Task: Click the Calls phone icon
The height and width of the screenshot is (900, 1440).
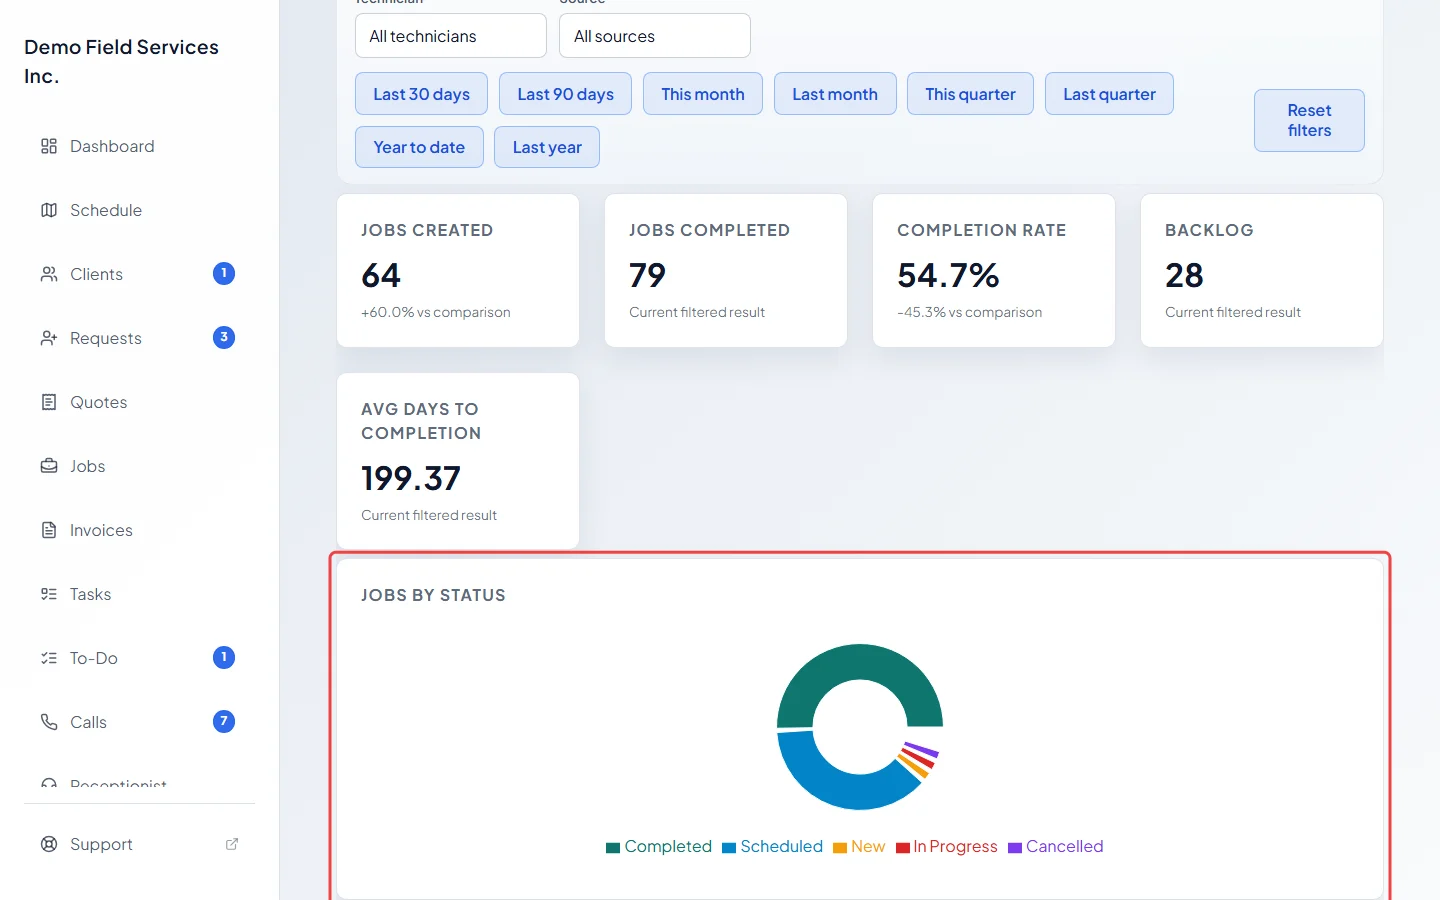Action: point(49,722)
